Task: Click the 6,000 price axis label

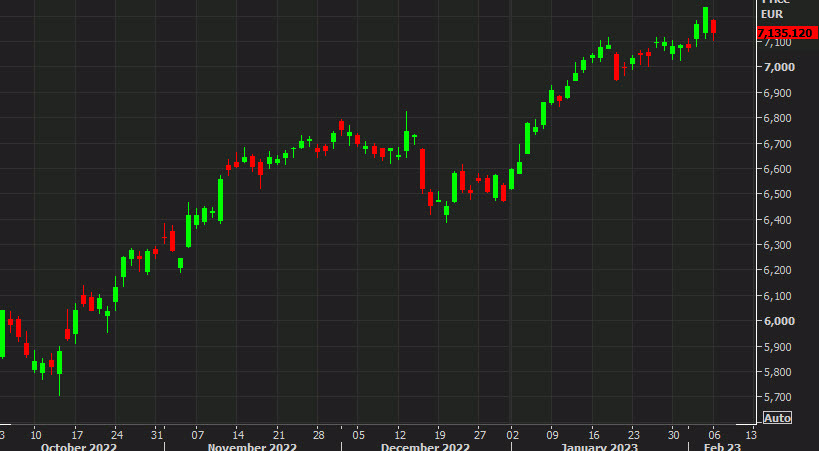Action: pyautogui.click(x=779, y=321)
